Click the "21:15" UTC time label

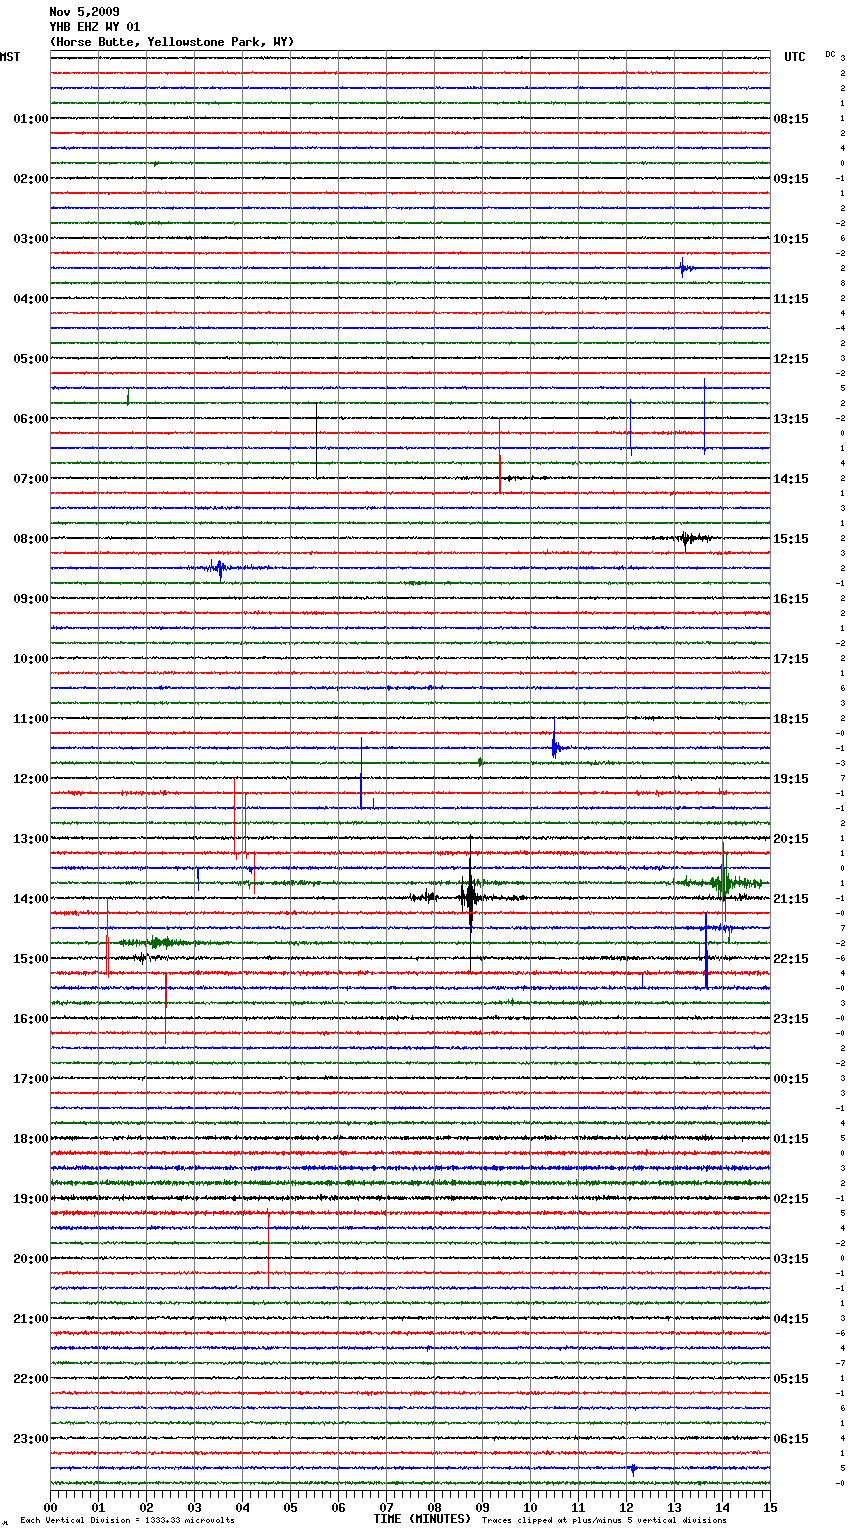(791, 899)
